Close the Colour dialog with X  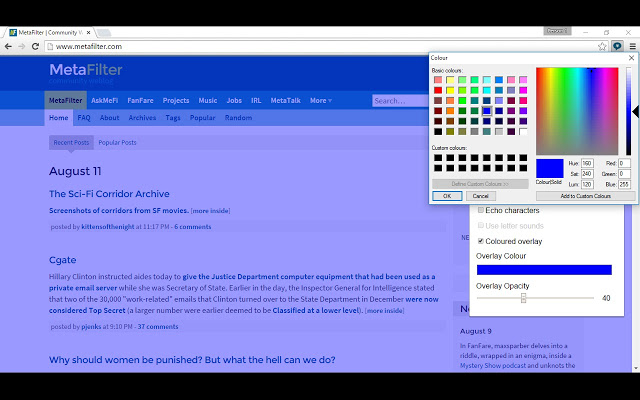[x=631, y=58]
